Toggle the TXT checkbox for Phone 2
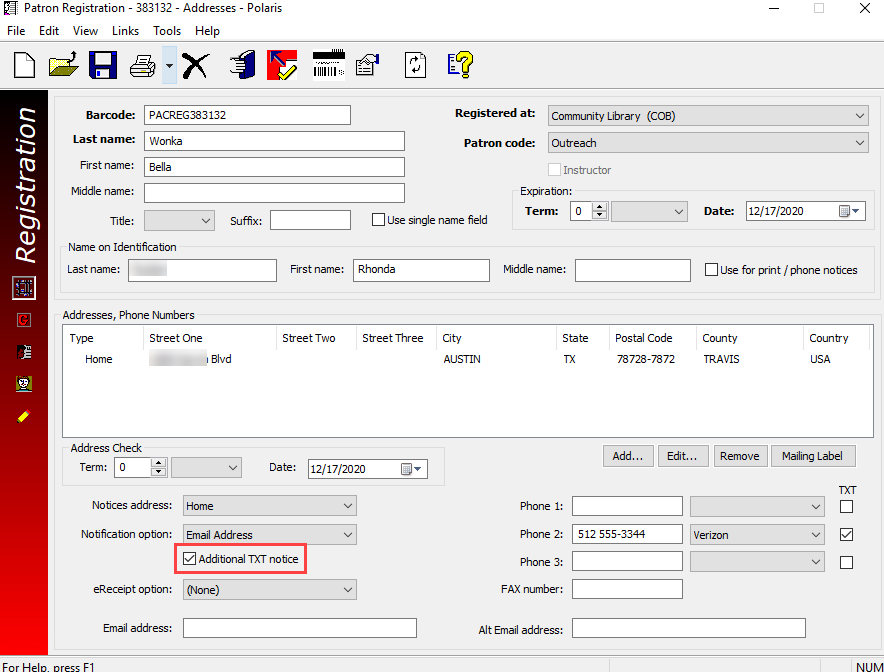The height and width of the screenshot is (672, 884). 847,535
